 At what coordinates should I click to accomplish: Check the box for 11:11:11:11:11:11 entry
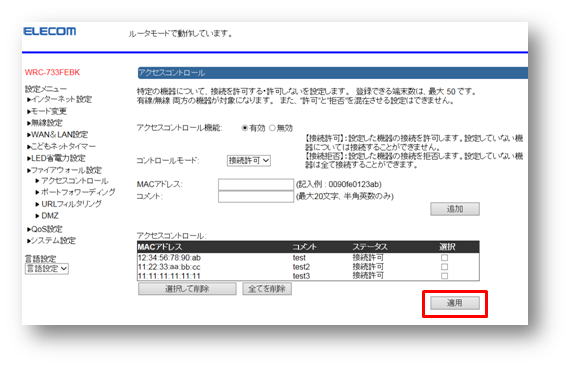[444, 276]
